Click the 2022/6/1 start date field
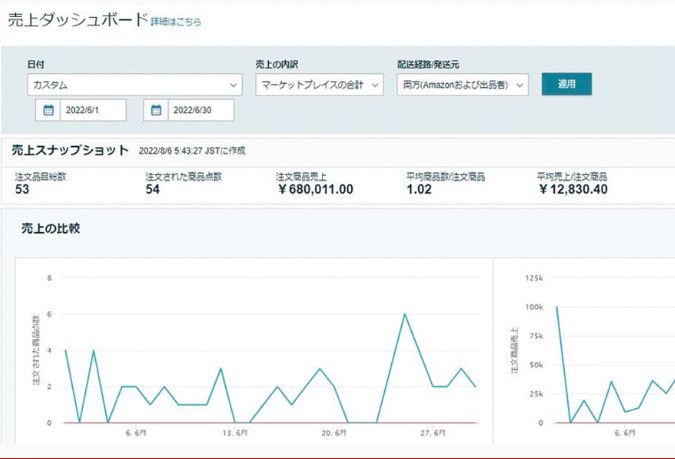Image resolution: width=675 pixels, height=459 pixels. pyautogui.click(x=93, y=110)
